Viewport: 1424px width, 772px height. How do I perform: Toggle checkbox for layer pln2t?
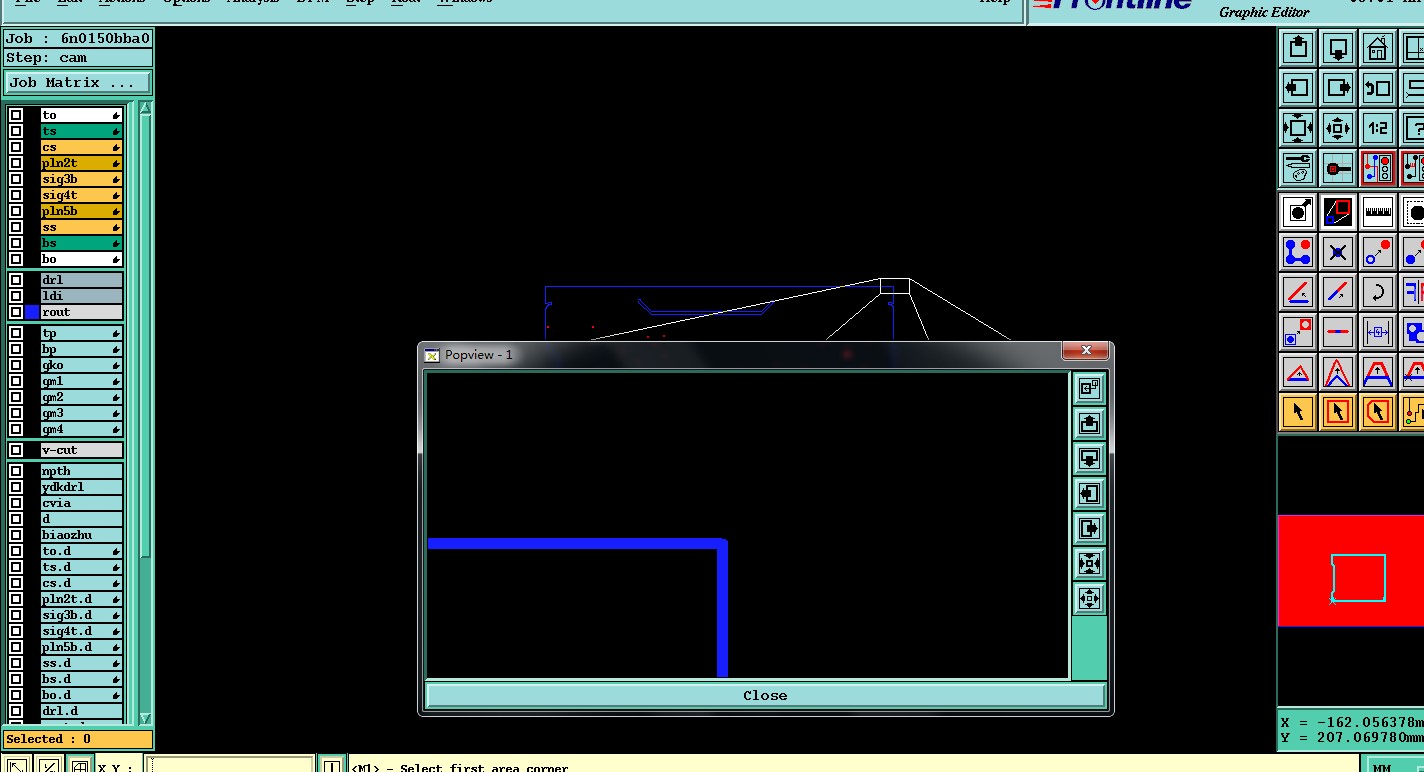(x=16, y=163)
